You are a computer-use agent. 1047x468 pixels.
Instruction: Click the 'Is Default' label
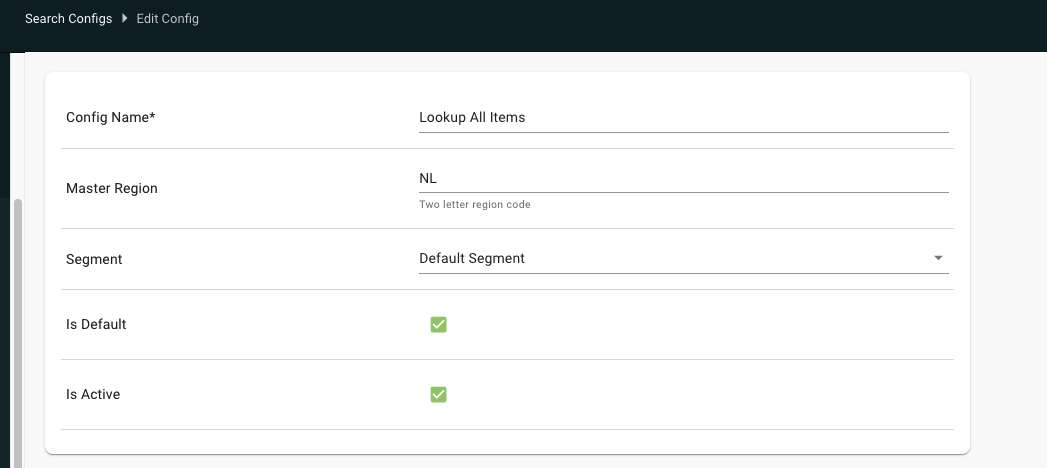click(96, 324)
